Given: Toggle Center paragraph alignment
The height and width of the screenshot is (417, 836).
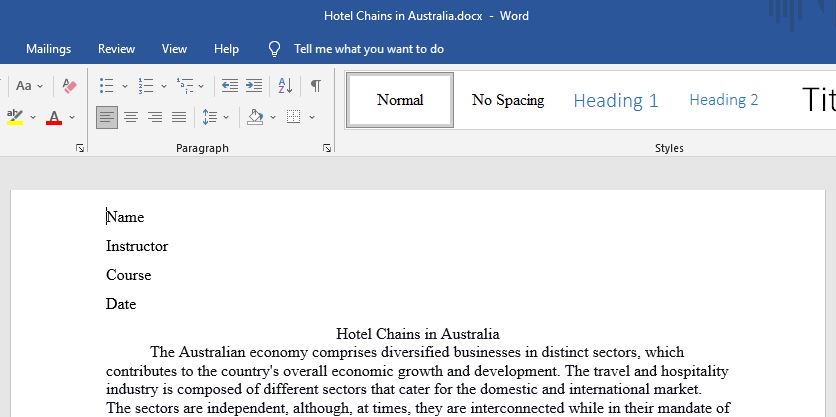Looking at the screenshot, I should click(x=131, y=117).
